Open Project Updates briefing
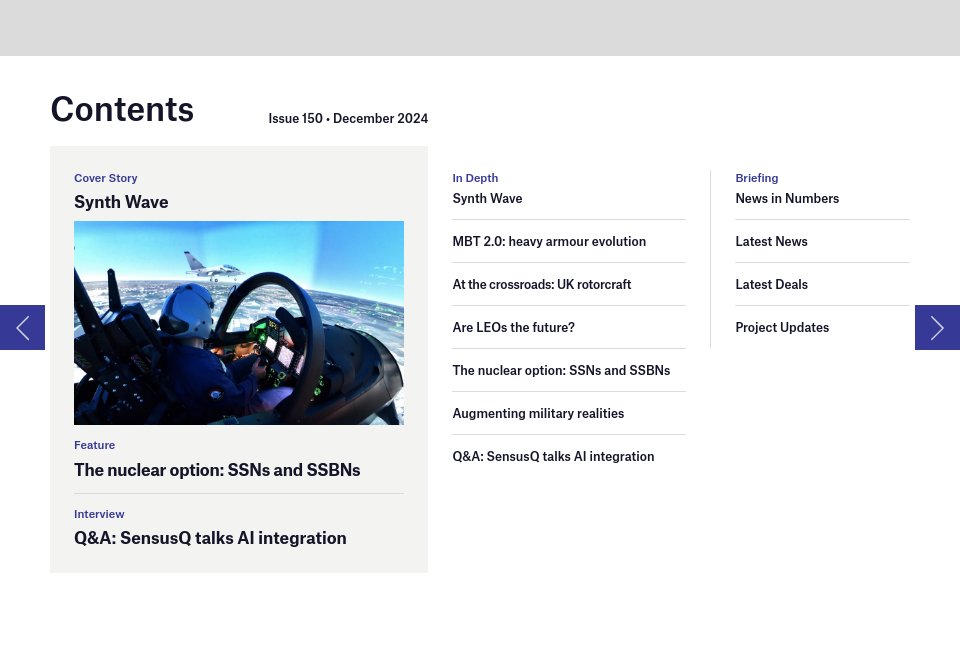The image size is (960, 655). point(782,327)
